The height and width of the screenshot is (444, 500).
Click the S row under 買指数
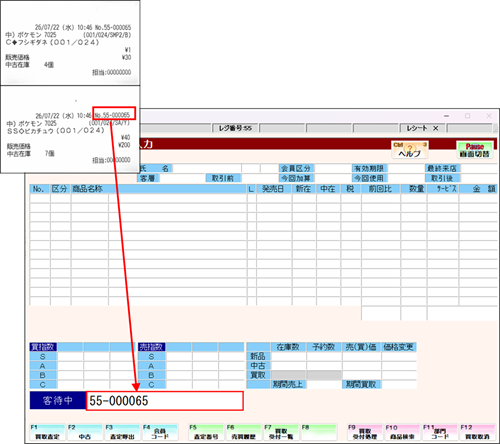point(43,357)
